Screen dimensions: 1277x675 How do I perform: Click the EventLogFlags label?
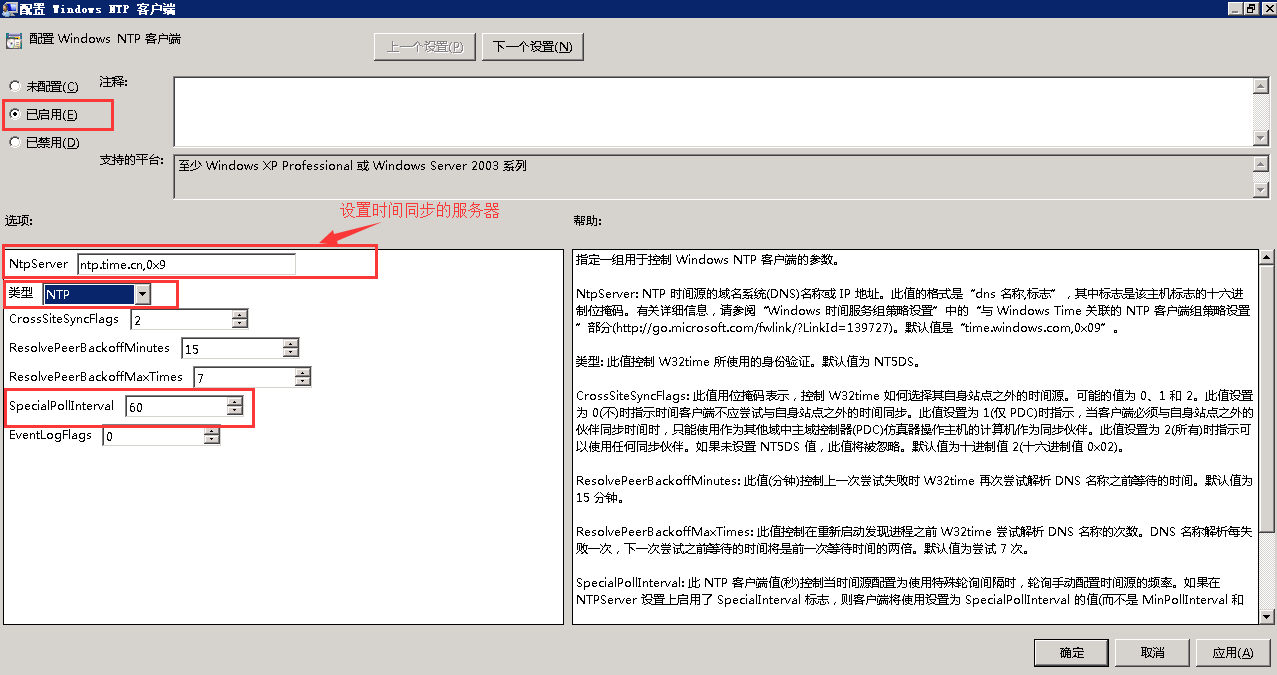(50, 435)
